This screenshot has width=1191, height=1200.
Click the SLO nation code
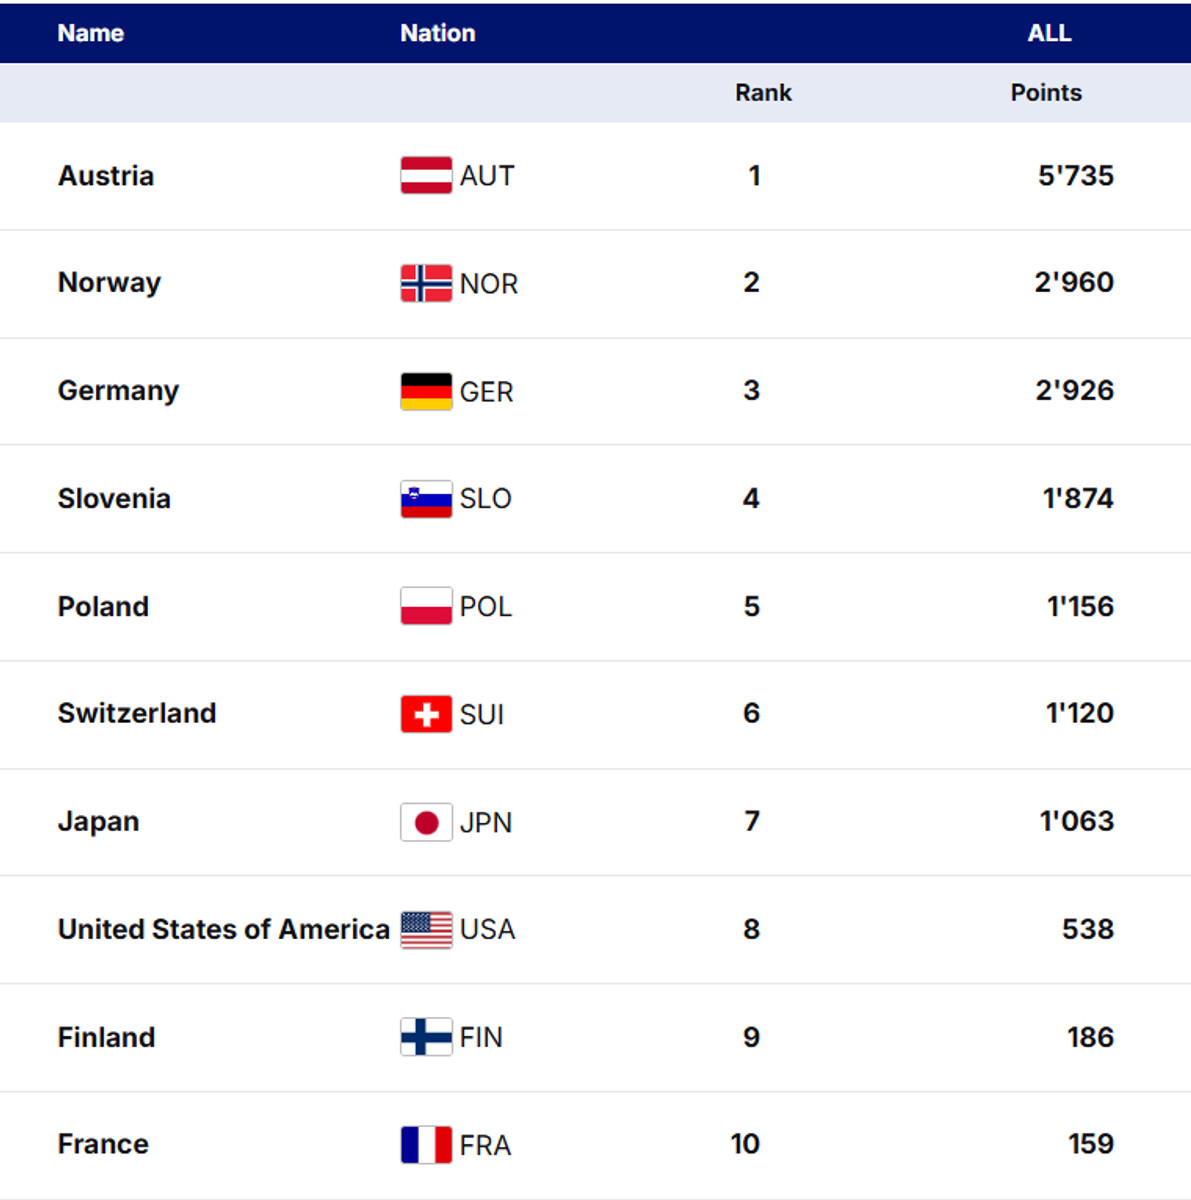(x=486, y=499)
